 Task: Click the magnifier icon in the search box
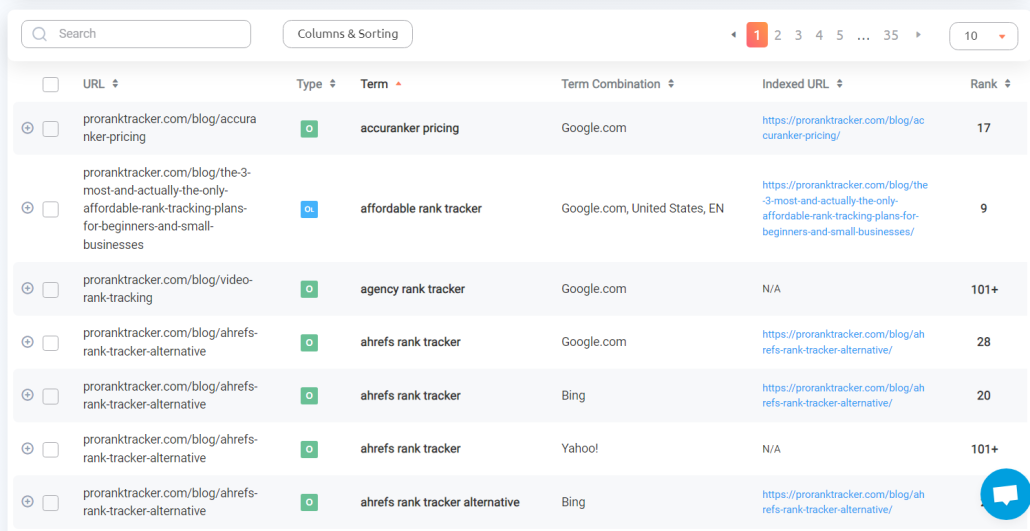tap(39, 34)
